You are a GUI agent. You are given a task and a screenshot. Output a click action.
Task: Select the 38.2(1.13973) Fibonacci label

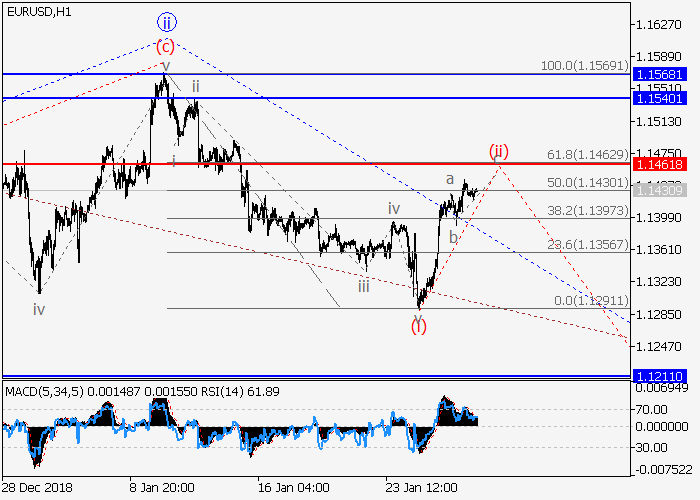click(x=588, y=210)
